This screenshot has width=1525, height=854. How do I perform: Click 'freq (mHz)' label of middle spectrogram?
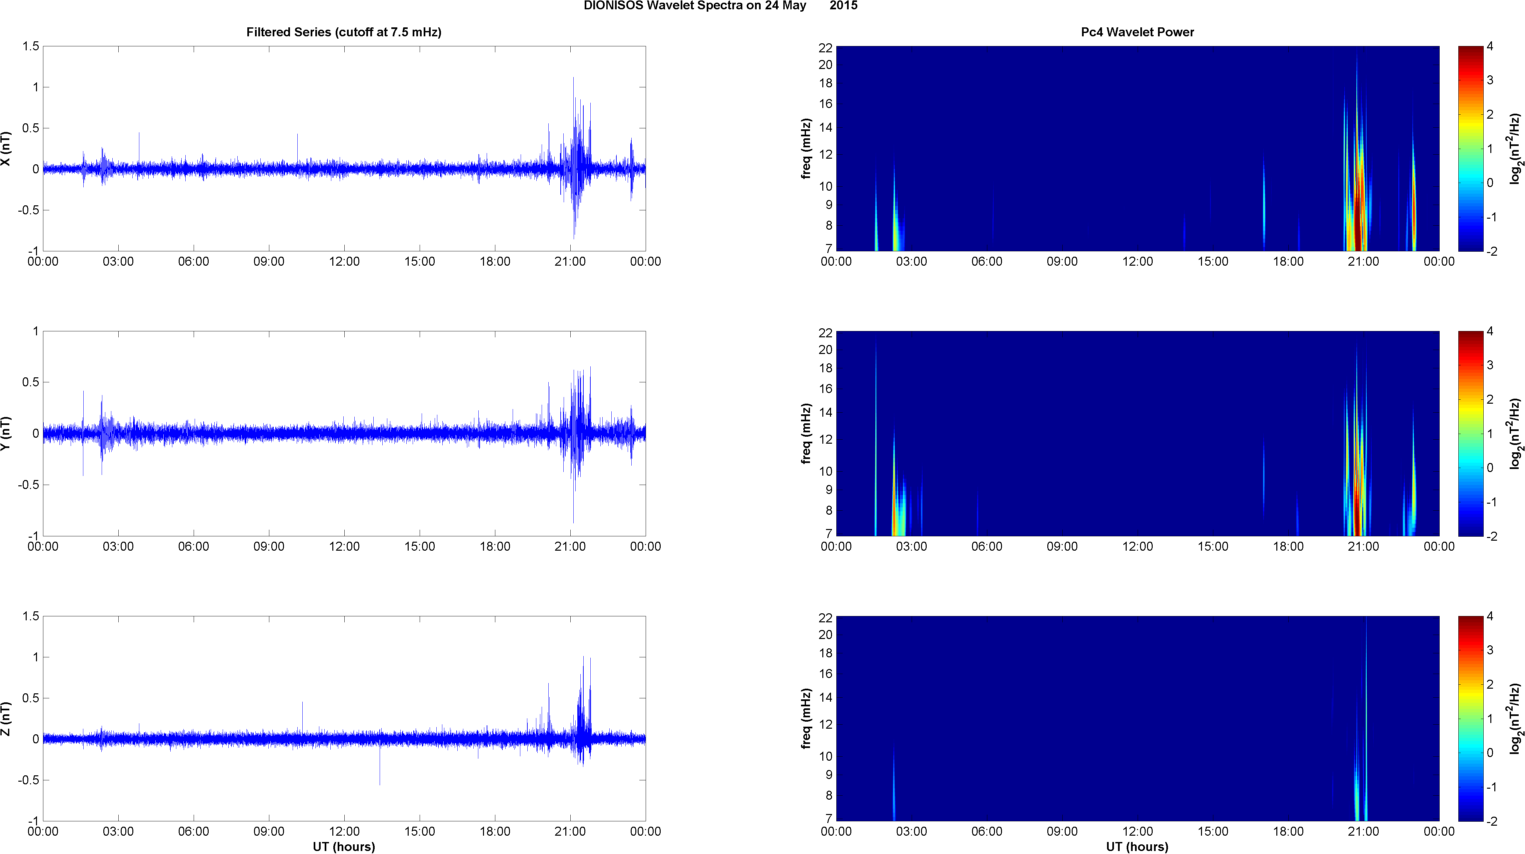(806, 433)
